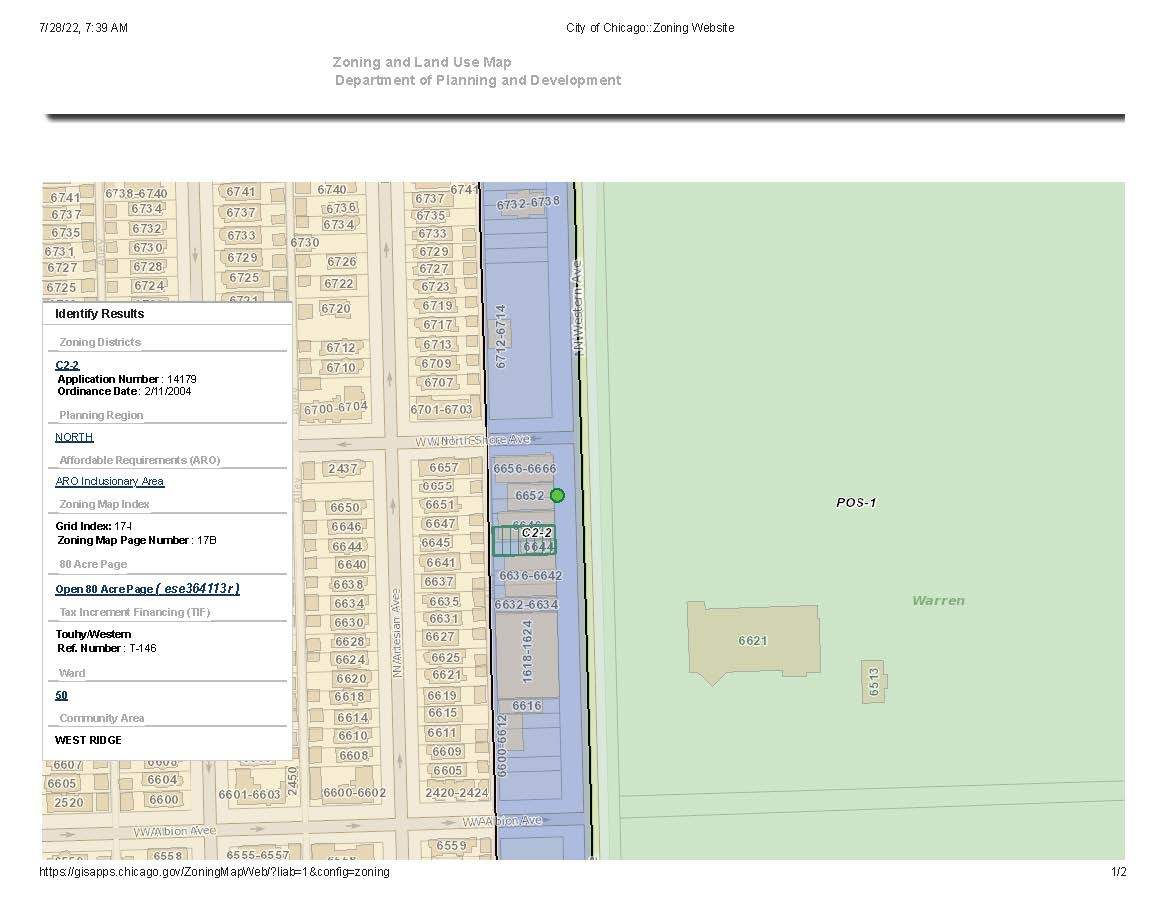Viewport: 1166px width, 901px height.
Task: Click the Warren park label
Action: pyautogui.click(x=938, y=601)
